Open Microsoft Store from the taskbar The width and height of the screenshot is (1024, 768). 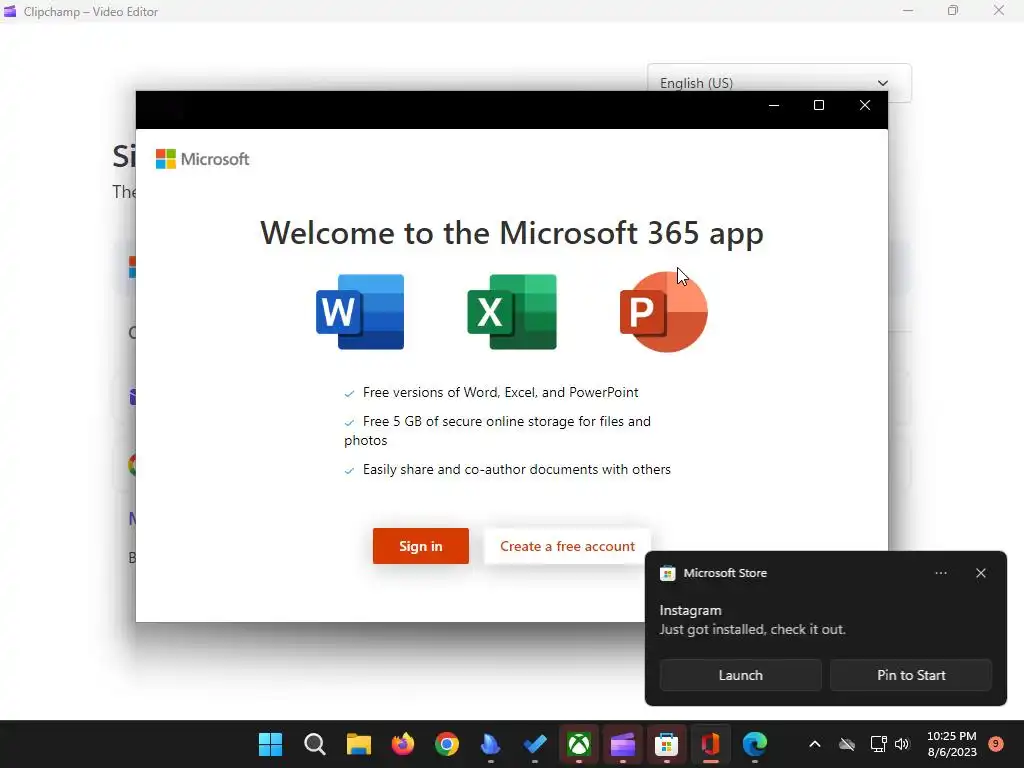click(666, 744)
